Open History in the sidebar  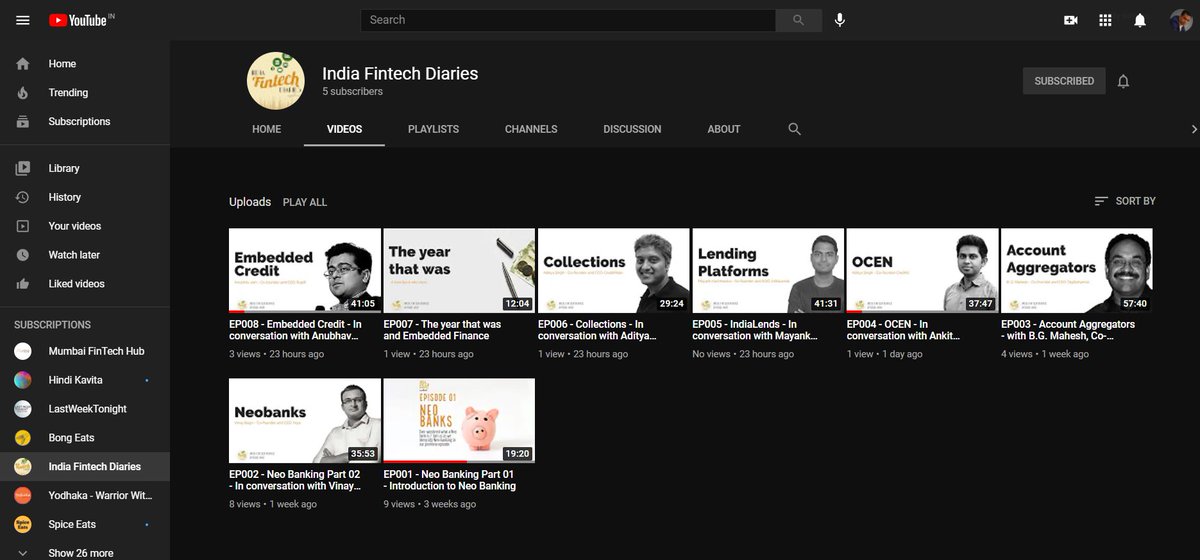85,198
